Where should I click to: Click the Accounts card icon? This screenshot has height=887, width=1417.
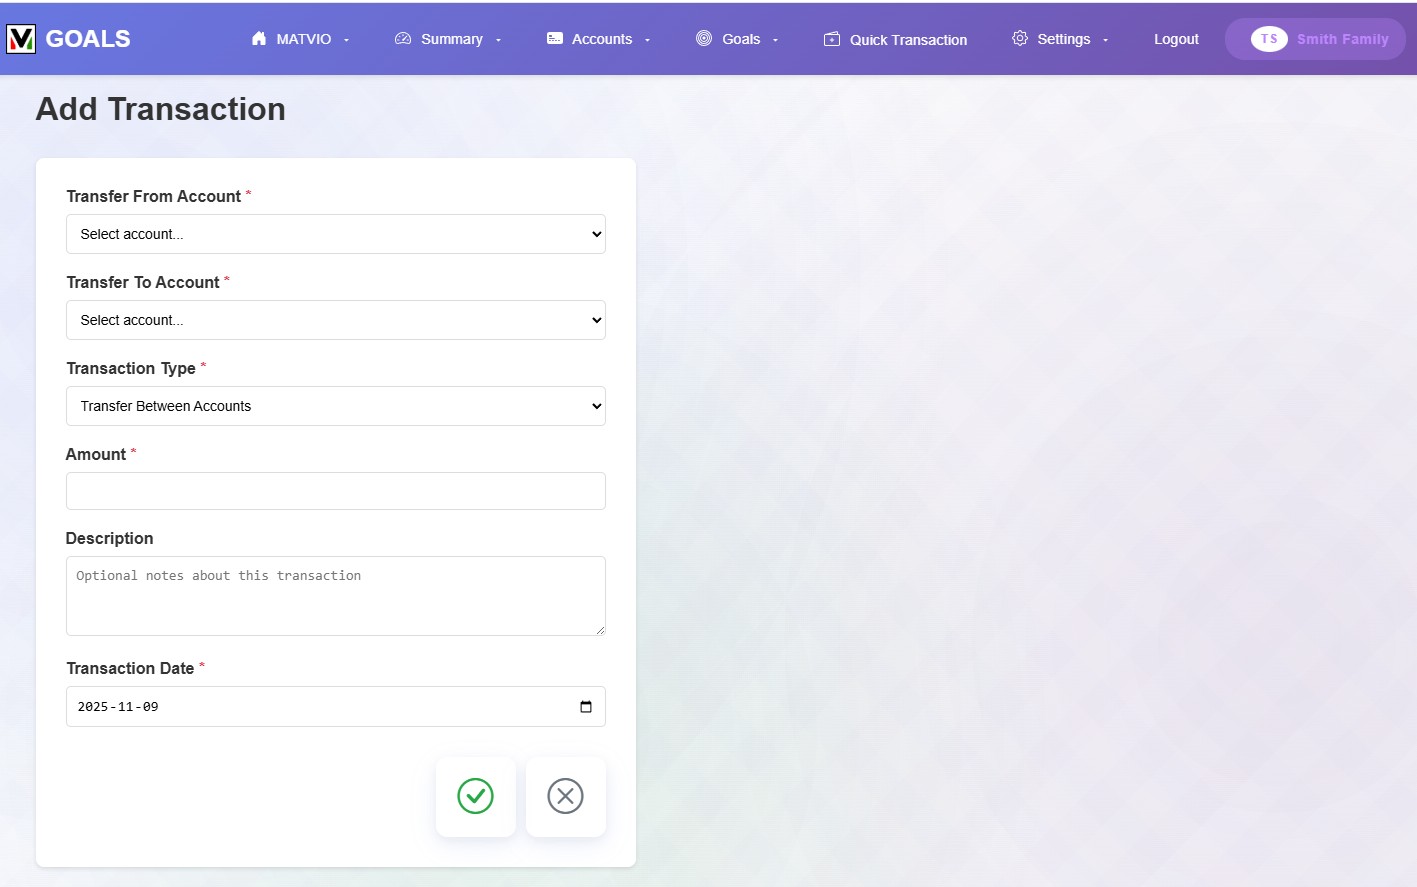[x=554, y=39]
